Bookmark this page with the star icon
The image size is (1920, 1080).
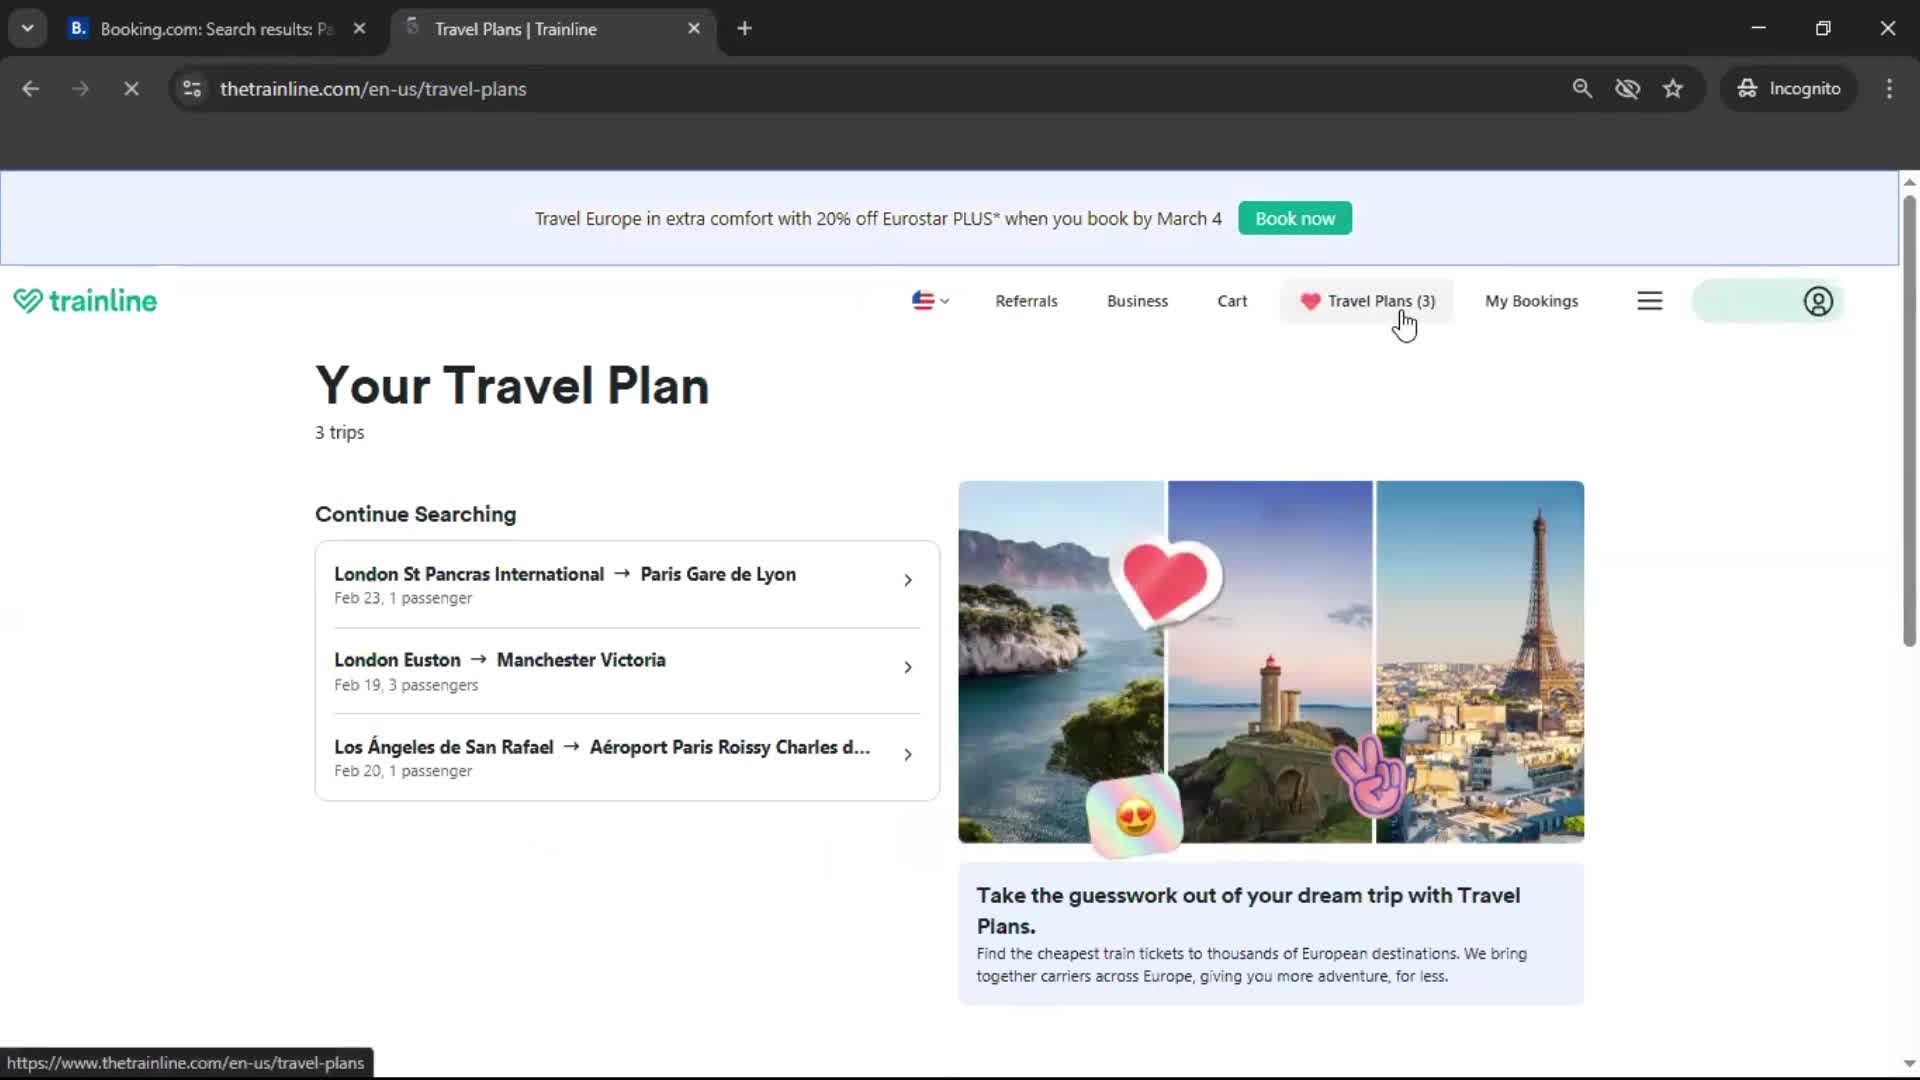click(x=1673, y=88)
